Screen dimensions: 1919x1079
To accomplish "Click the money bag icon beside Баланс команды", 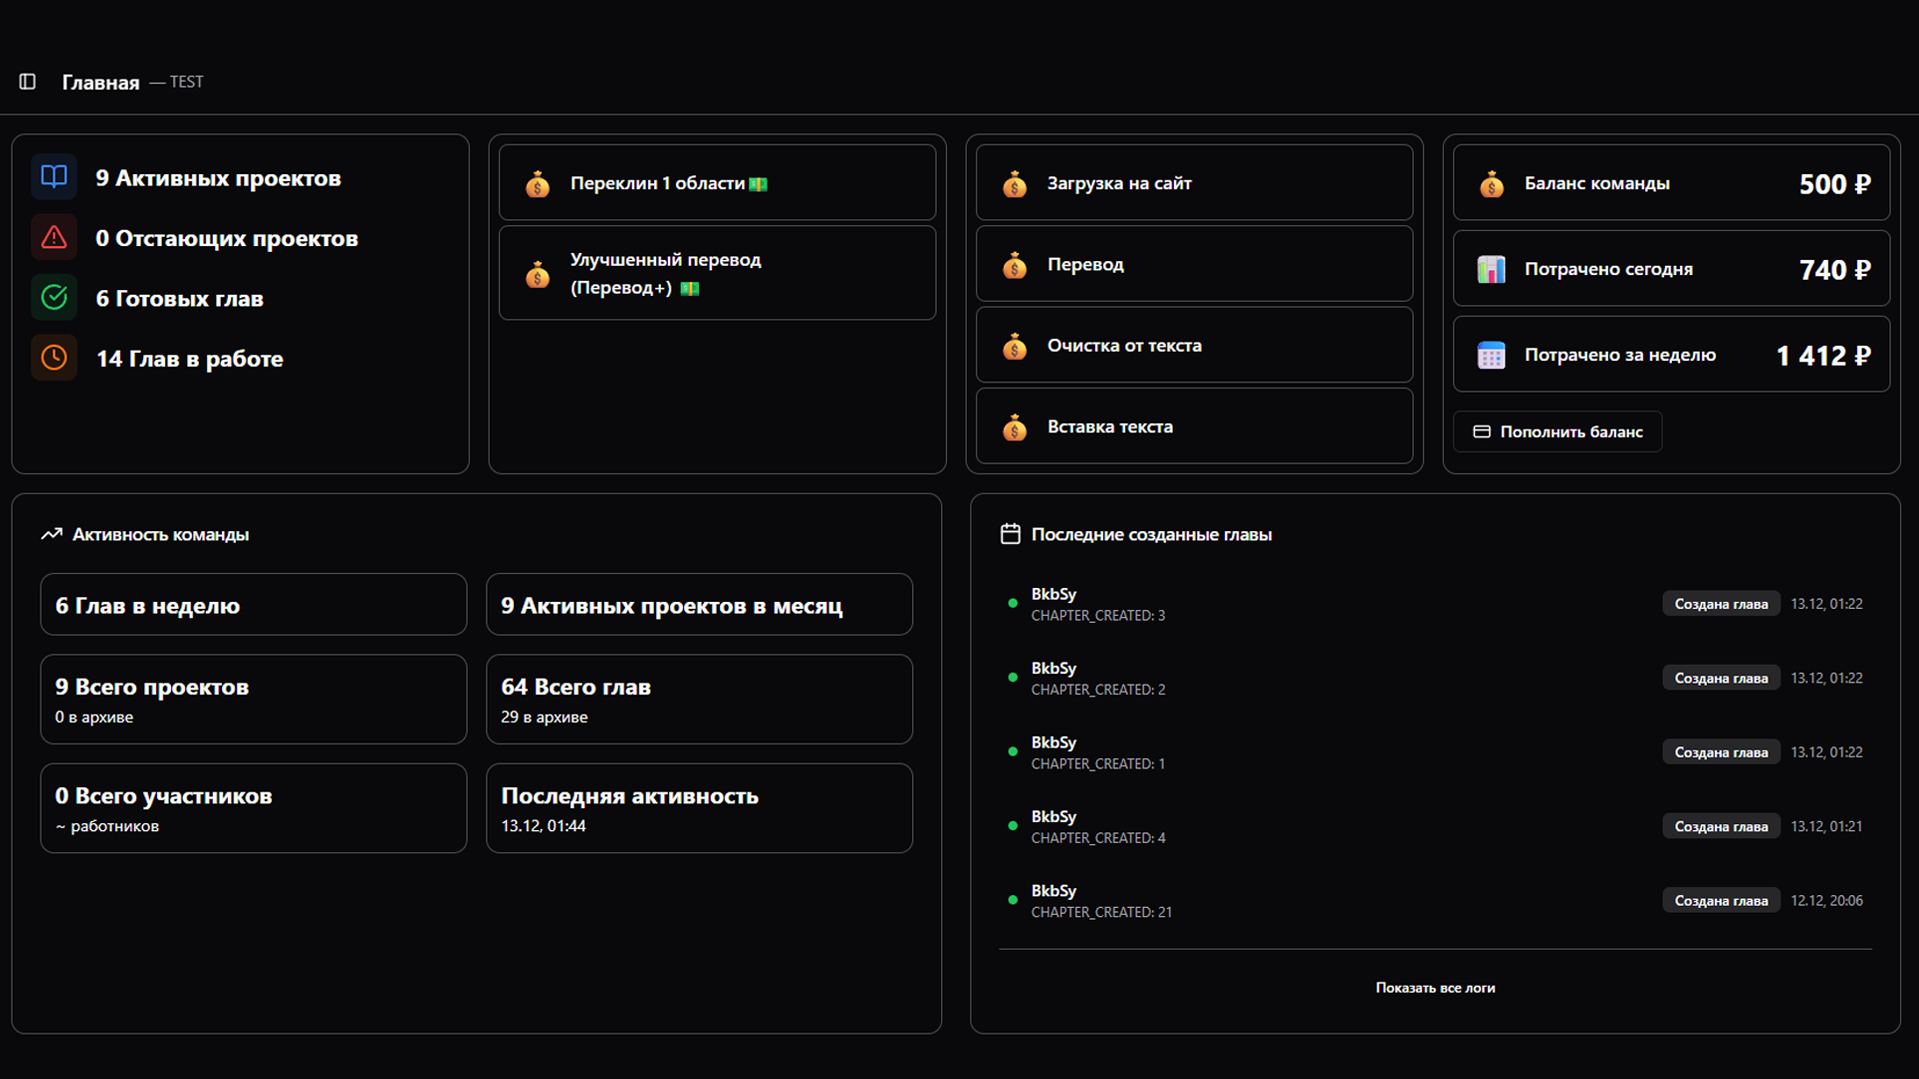I will (x=1491, y=184).
